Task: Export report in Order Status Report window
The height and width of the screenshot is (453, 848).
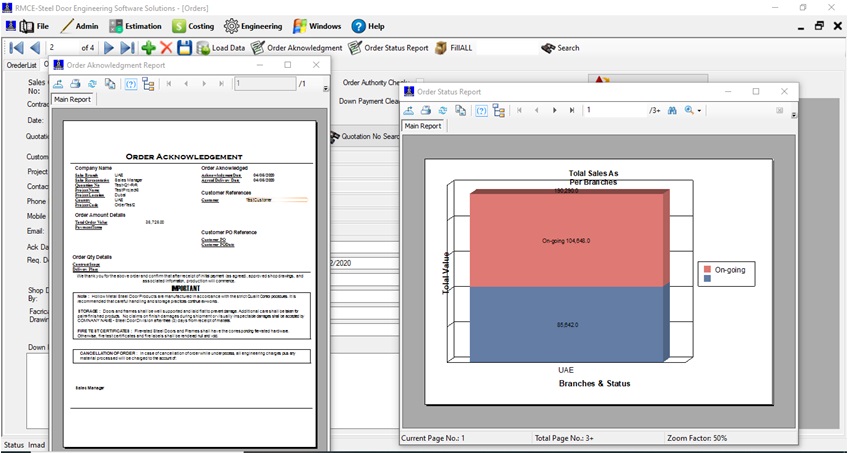Action: [409, 110]
